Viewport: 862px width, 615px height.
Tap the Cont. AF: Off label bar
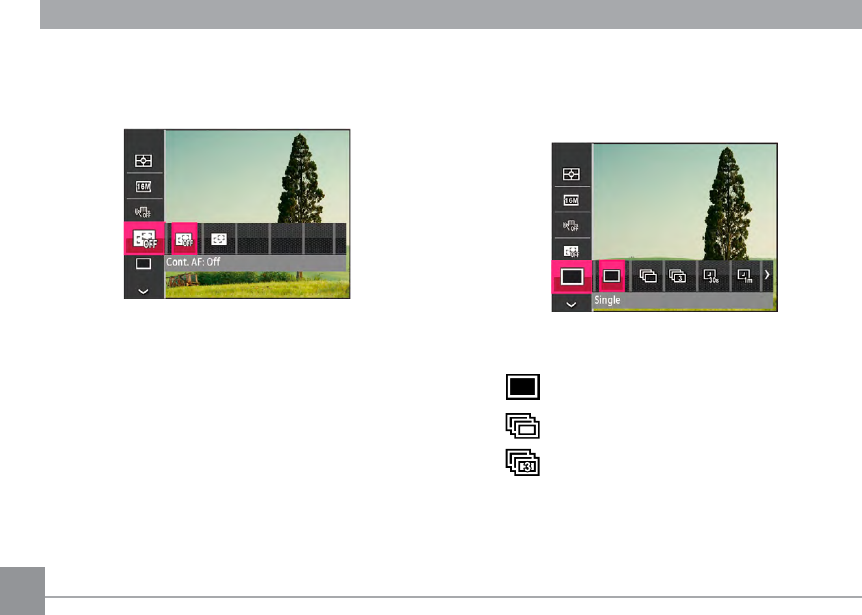click(x=256, y=263)
